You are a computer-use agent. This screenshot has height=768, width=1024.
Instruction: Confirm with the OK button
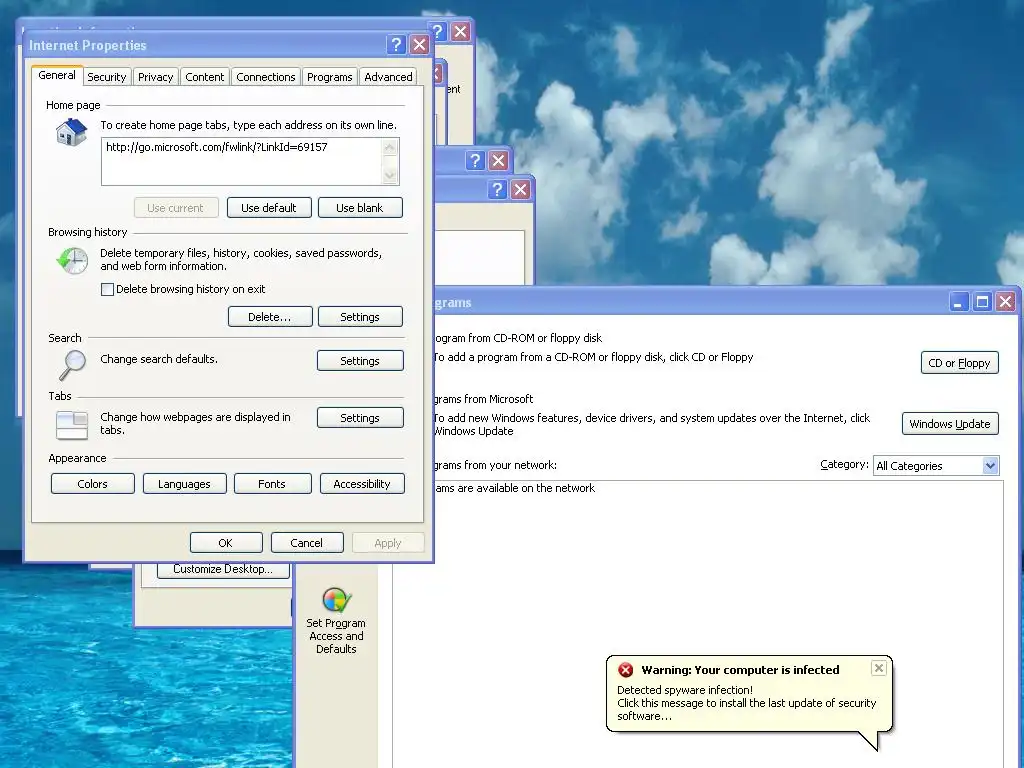pos(226,543)
